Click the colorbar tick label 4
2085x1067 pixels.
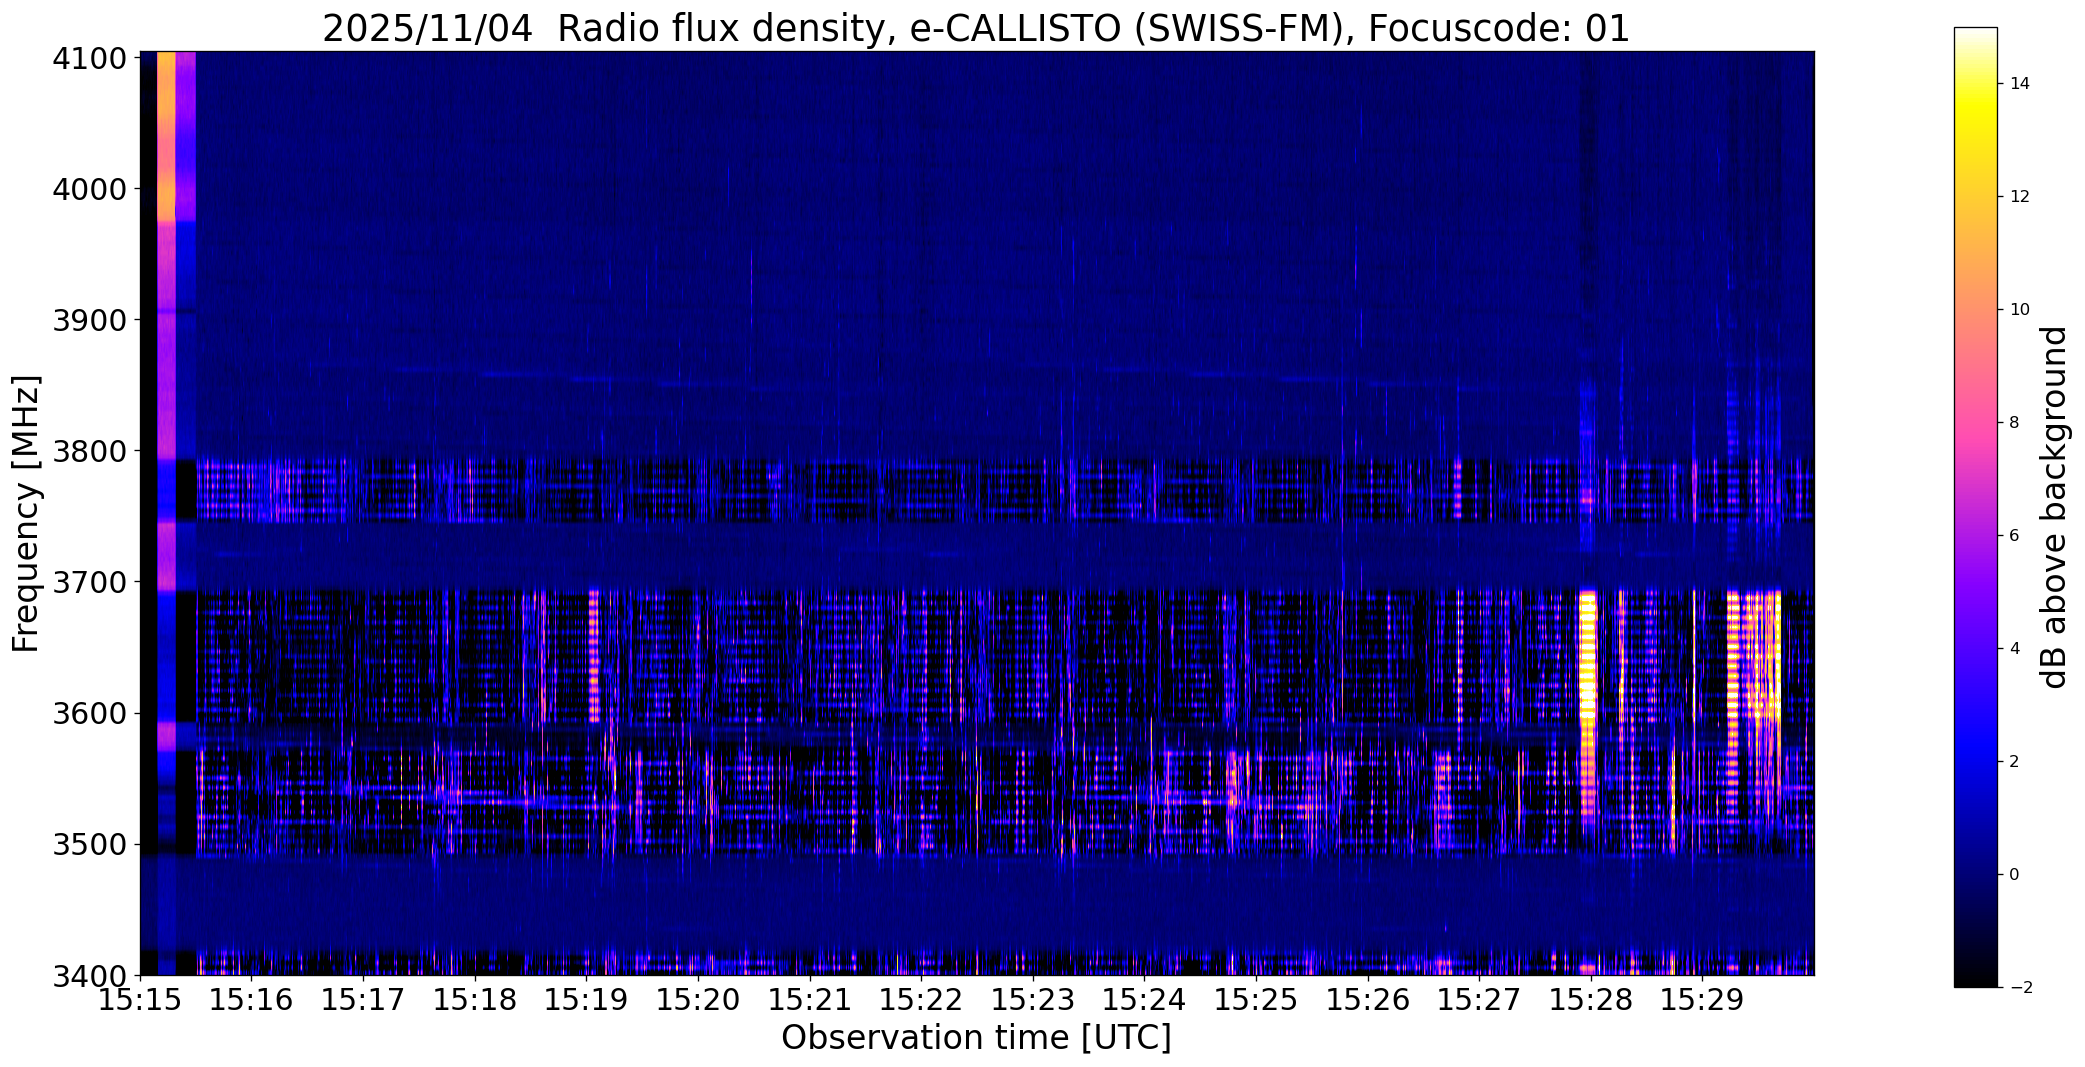pyautogui.click(x=2014, y=649)
